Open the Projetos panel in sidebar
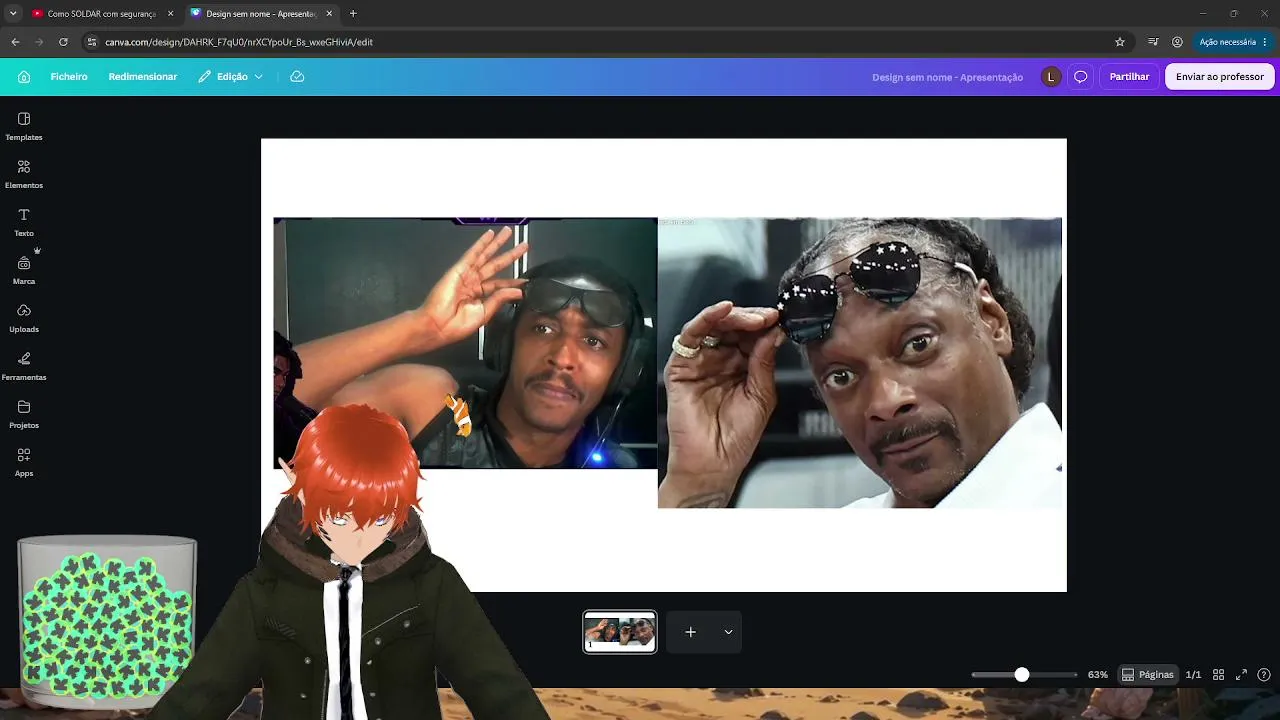This screenshot has height=720, width=1280. (24, 414)
